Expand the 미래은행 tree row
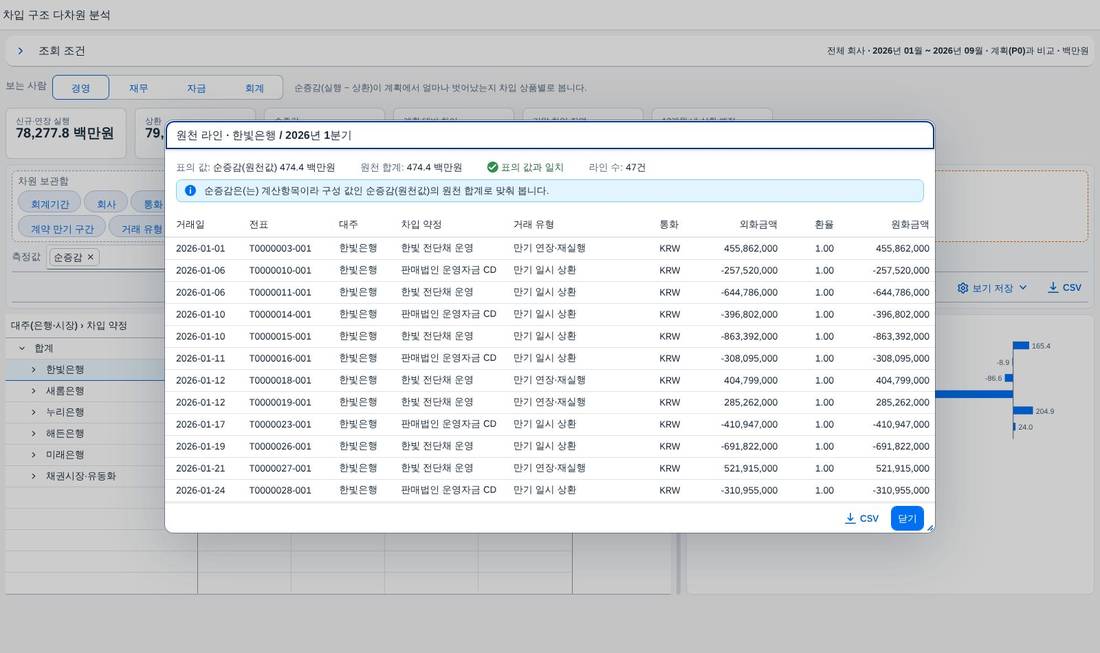This screenshot has height=653, width=1100. [33, 455]
